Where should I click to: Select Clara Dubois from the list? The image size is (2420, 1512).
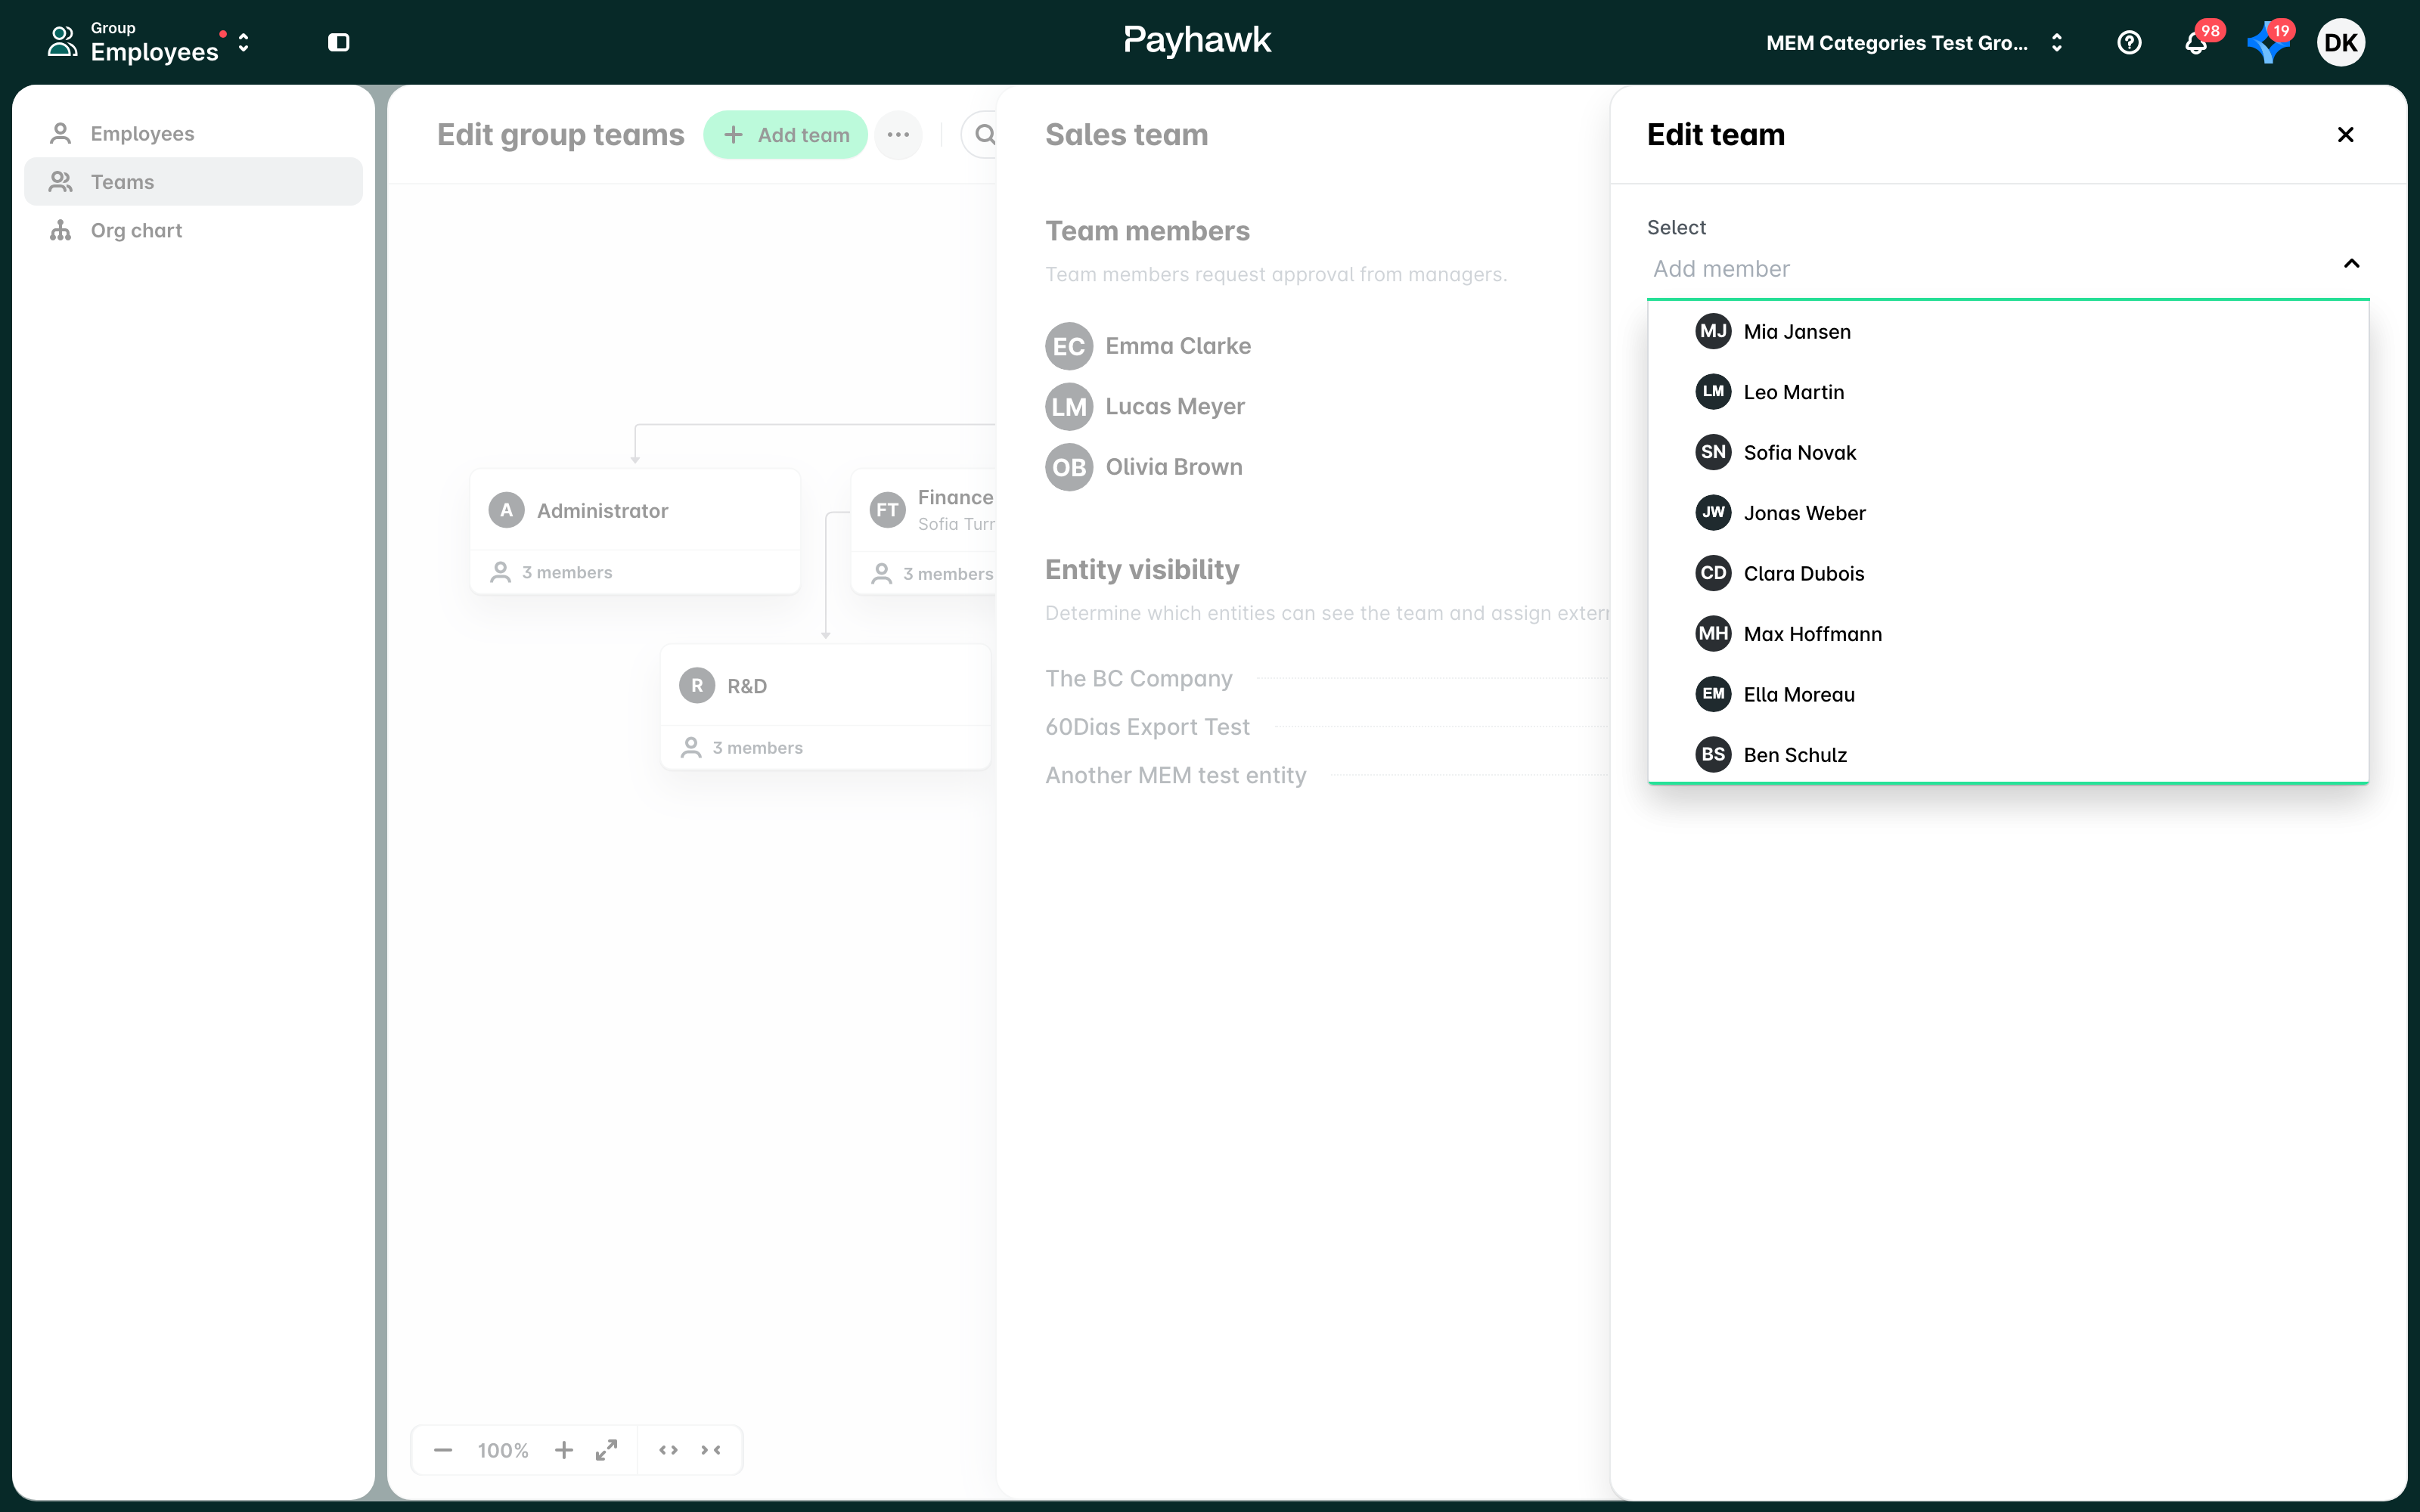(x=2008, y=573)
